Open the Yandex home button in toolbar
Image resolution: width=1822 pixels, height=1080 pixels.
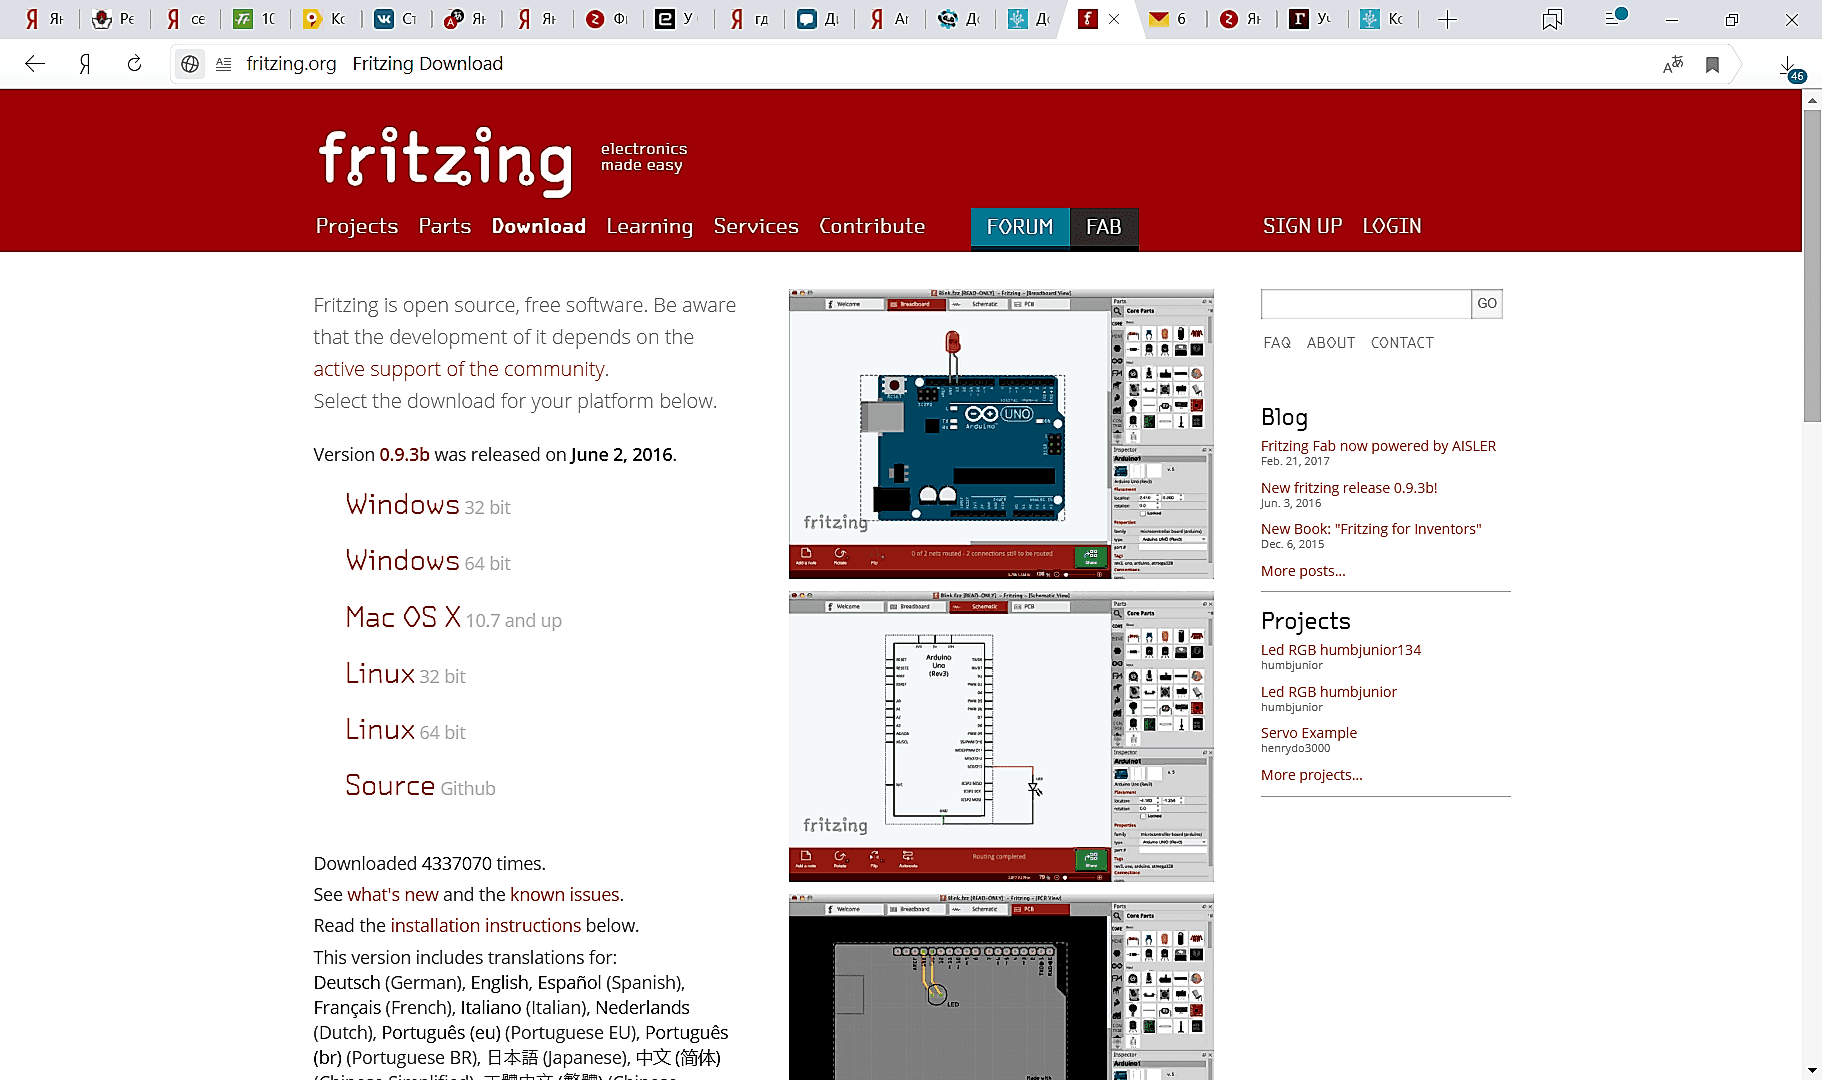pos(85,64)
